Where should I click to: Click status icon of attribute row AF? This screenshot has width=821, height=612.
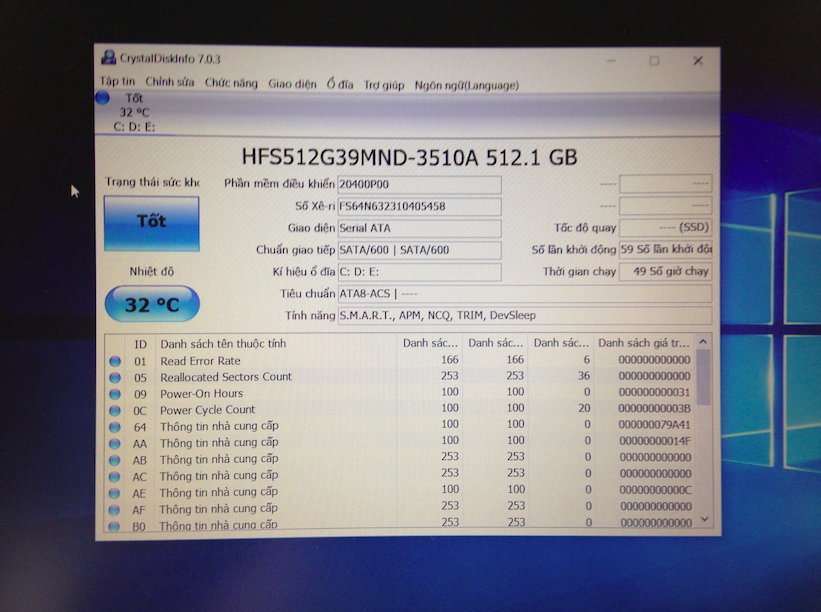click(x=114, y=510)
